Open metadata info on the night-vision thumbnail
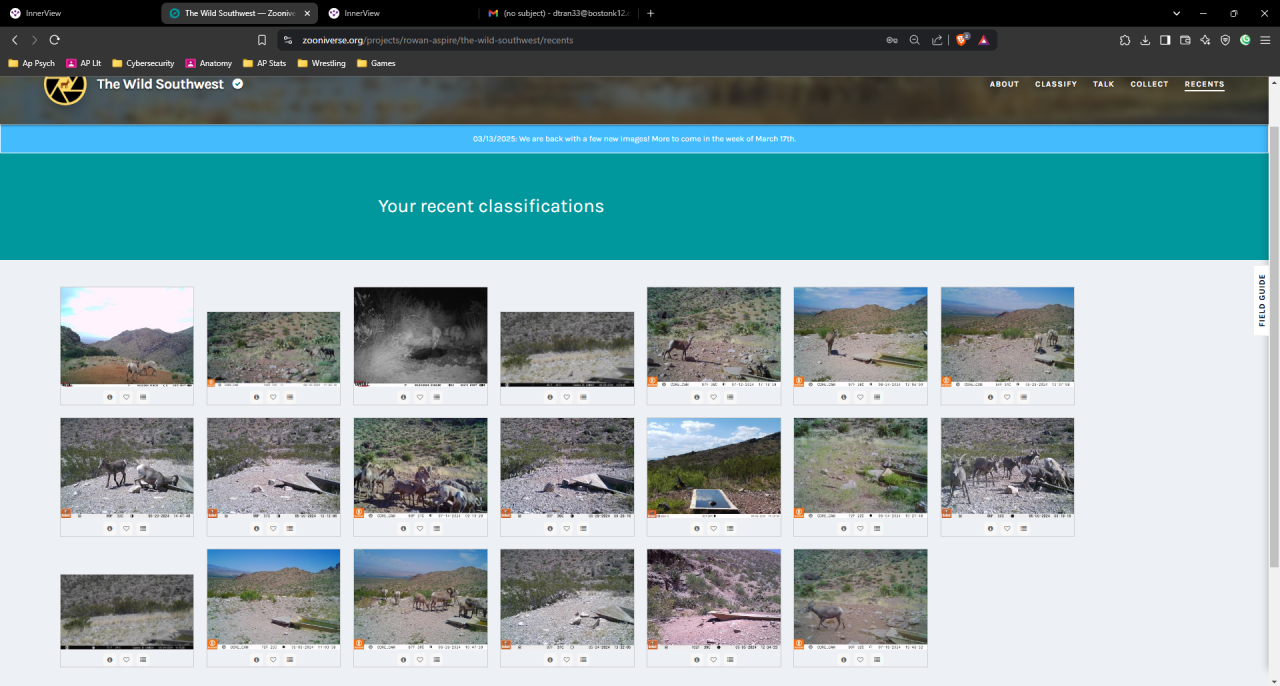 tap(403, 397)
